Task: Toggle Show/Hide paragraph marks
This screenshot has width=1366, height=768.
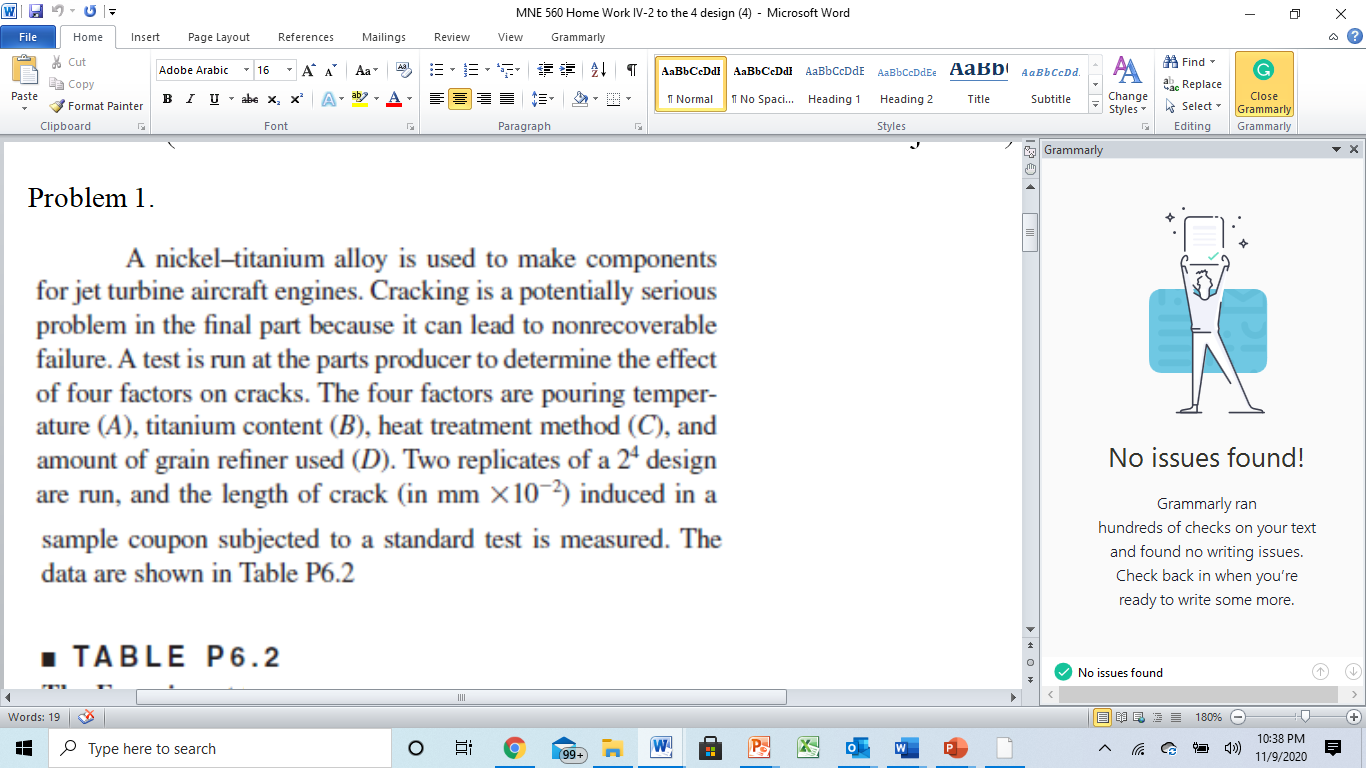Action: (632, 70)
